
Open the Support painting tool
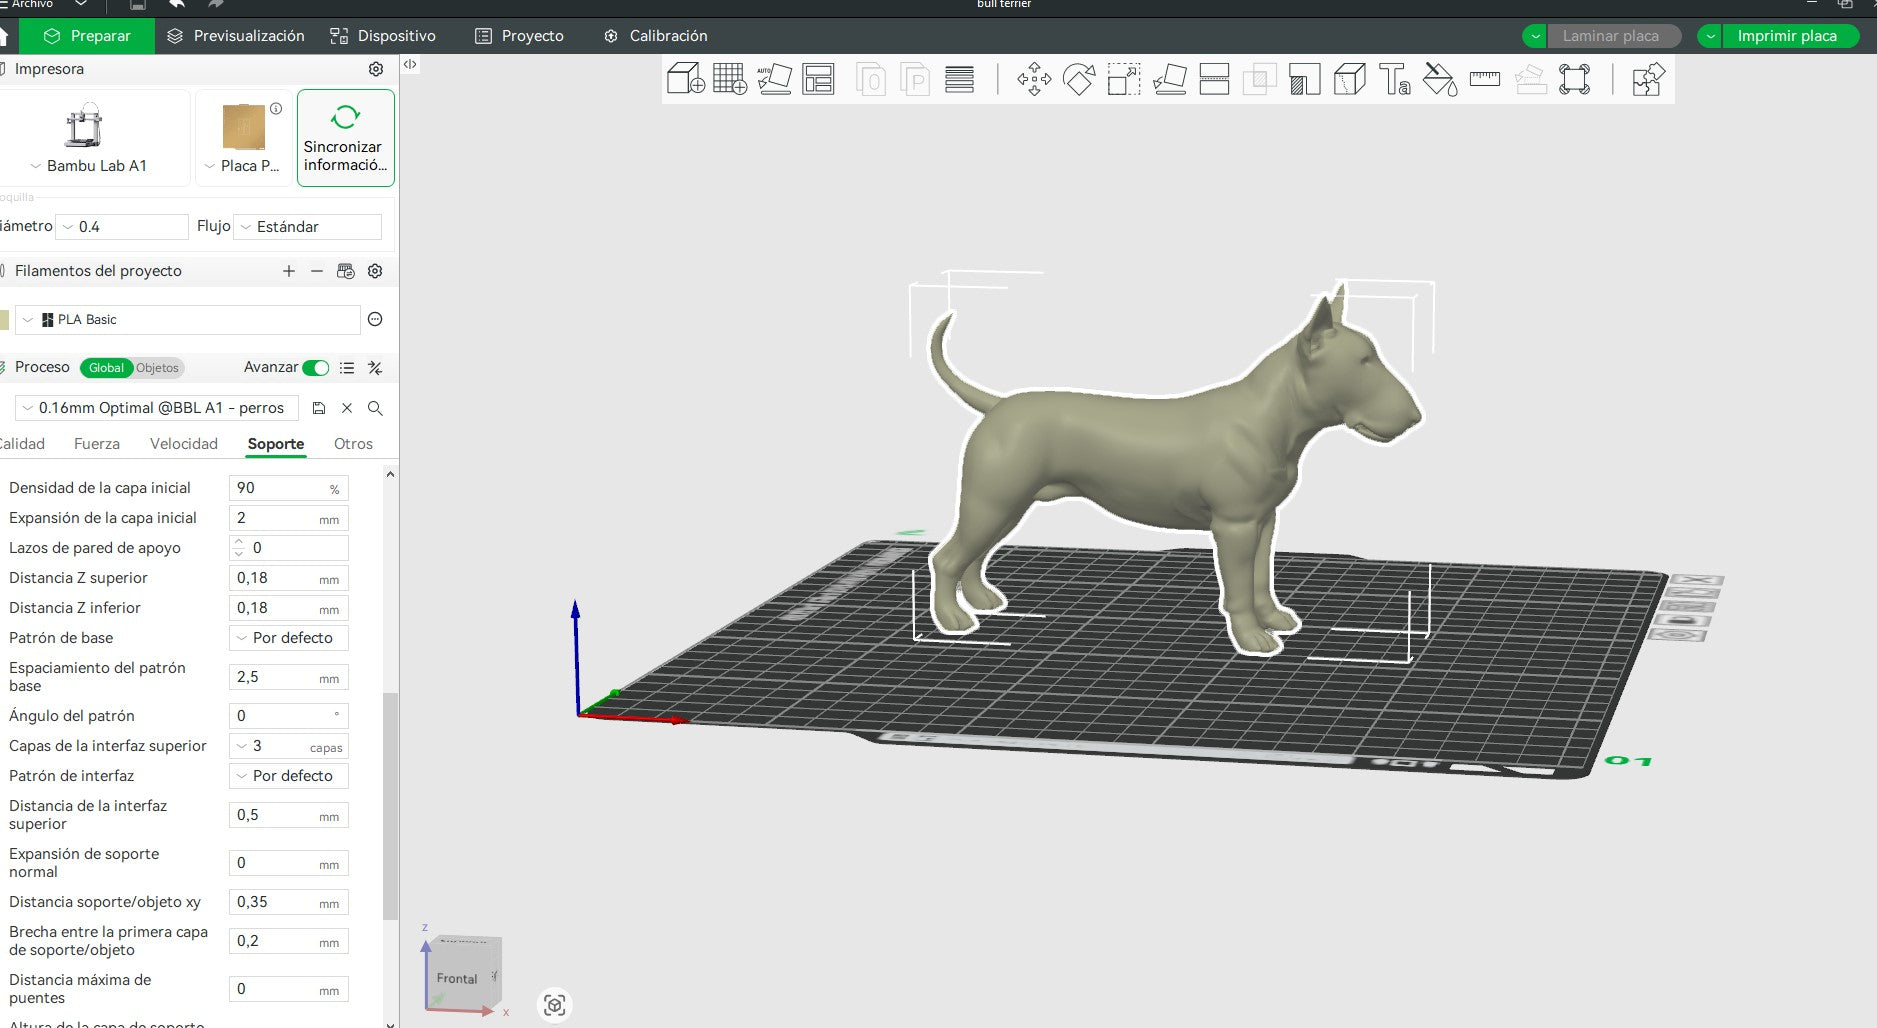1304,79
